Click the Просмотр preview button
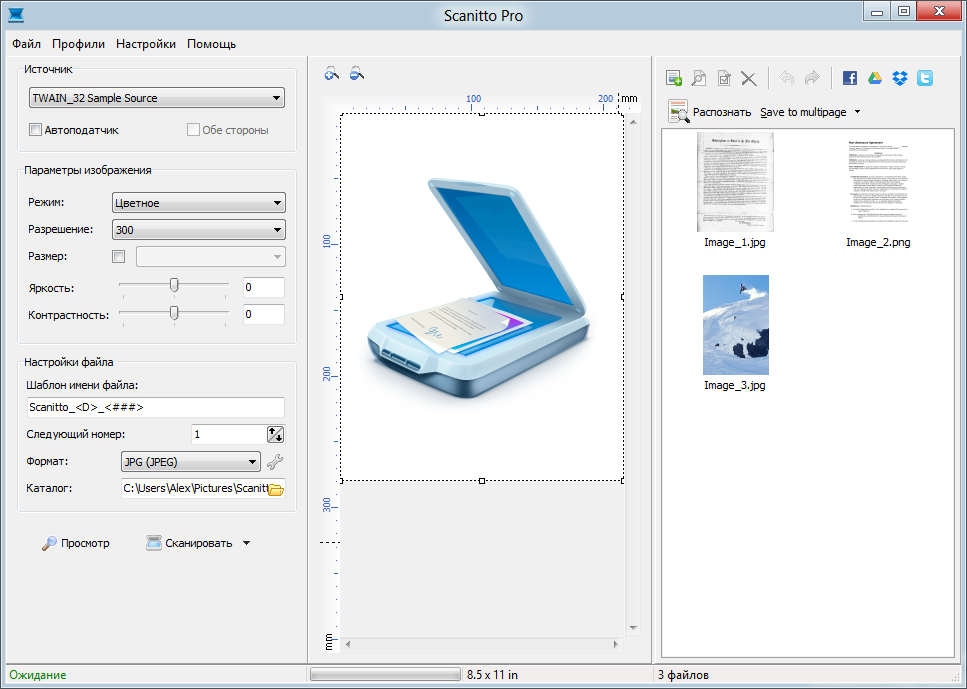Viewport: 967px width, 689px height. click(x=76, y=543)
